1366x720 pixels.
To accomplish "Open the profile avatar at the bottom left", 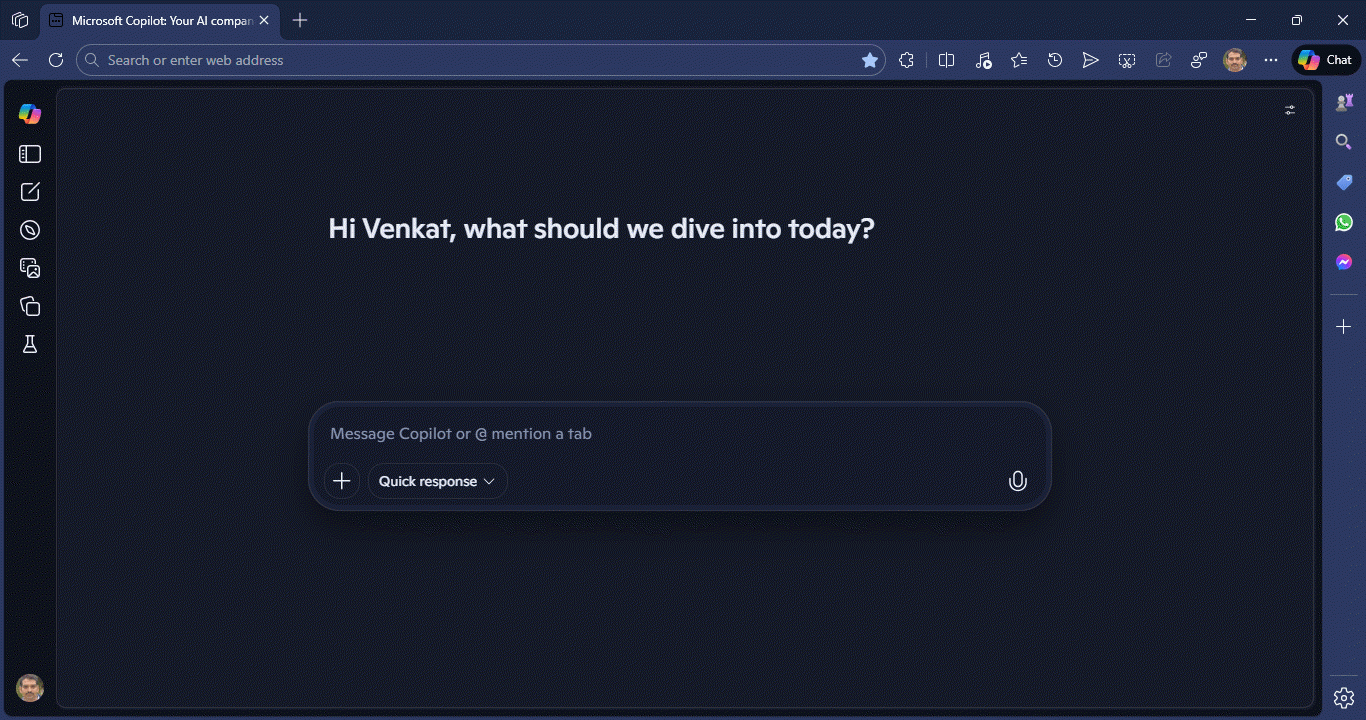I will point(30,688).
